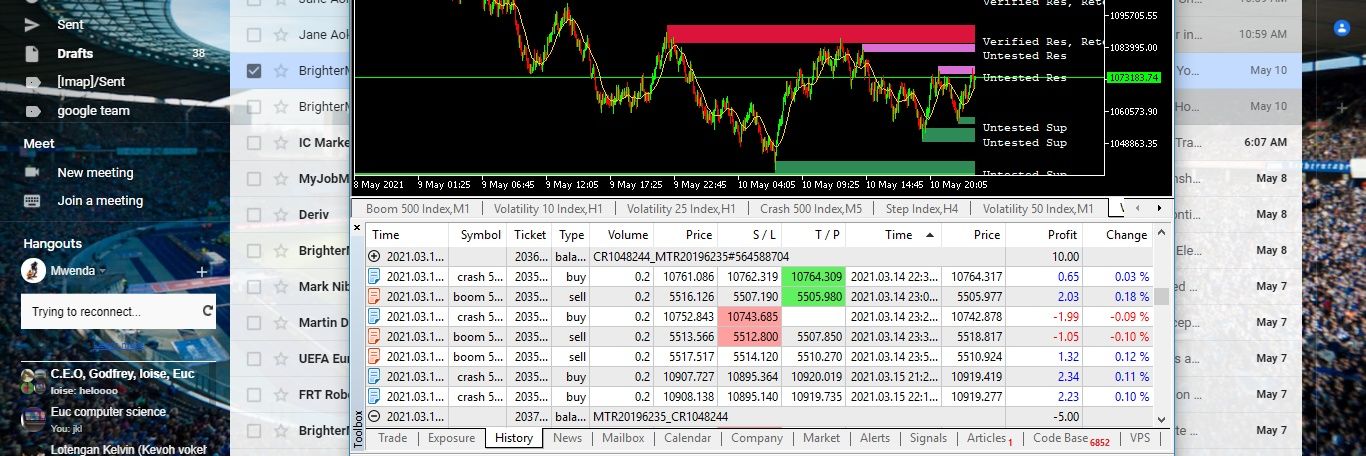The width and height of the screenshot is (1366, 456).
Task: Star the MyJobM email
Action: pyautogui.click(x=281, y=179)
